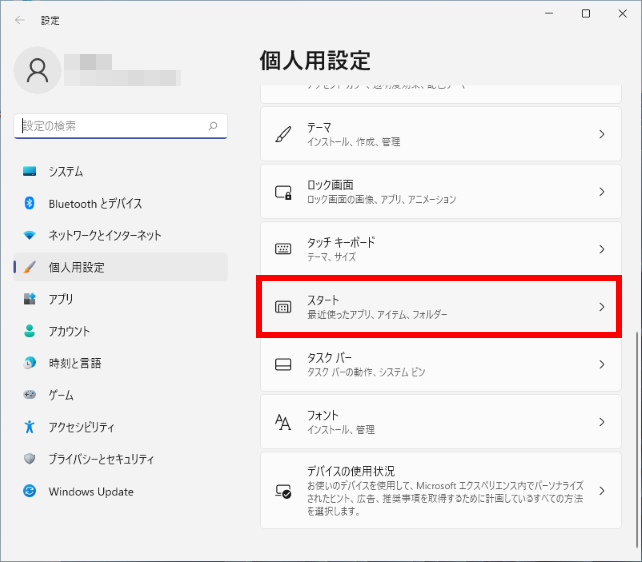
Task: Click the アカウント person icon
Action: point(29,331)
